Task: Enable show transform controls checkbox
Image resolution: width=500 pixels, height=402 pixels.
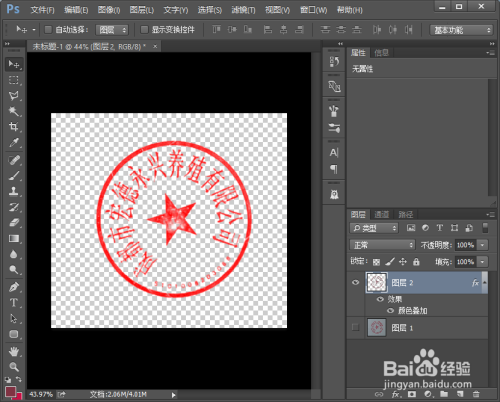Action: (x=144, y=30)
